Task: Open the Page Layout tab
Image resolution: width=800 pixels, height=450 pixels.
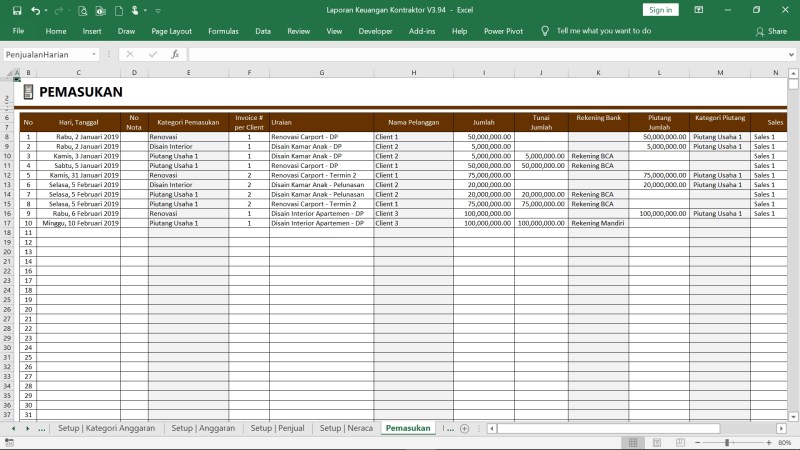Action: coord(171,31)
